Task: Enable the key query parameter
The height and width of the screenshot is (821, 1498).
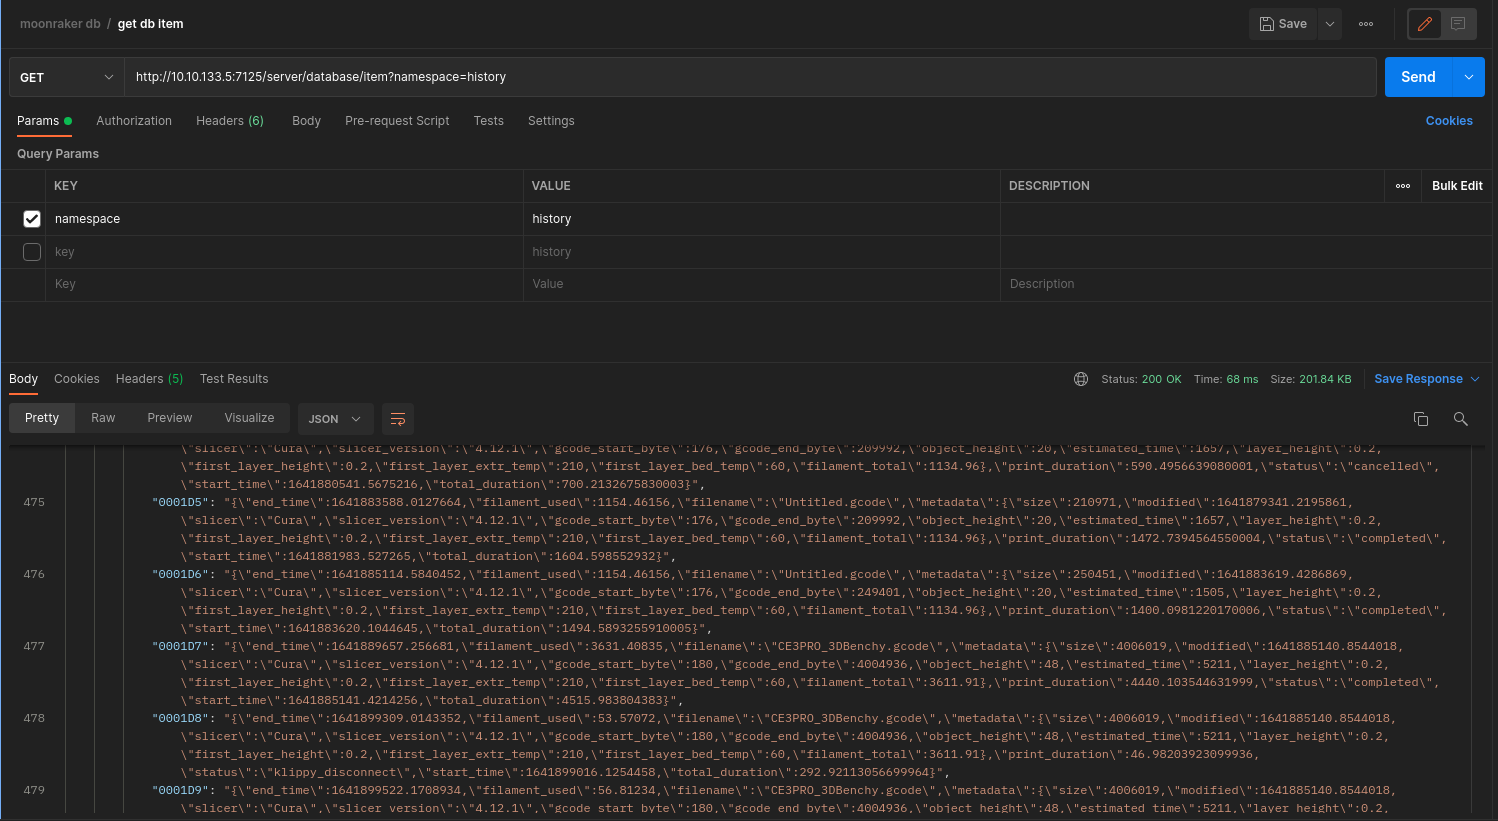Action: tap(31, 251)
